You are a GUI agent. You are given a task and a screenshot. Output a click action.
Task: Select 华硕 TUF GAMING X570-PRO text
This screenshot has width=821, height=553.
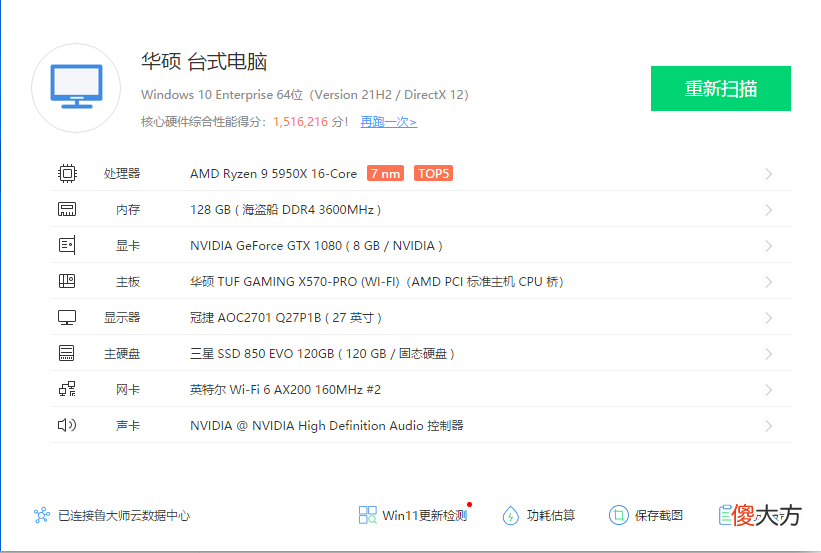pos(376,282)
